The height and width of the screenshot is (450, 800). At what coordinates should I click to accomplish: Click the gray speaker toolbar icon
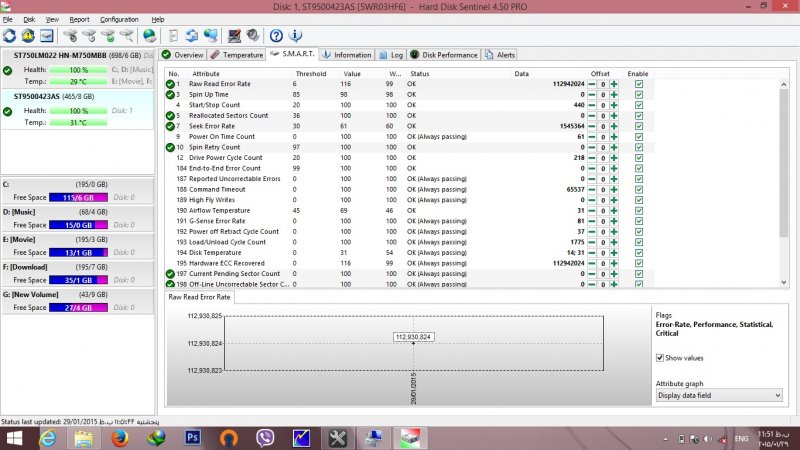click(253, 36)
